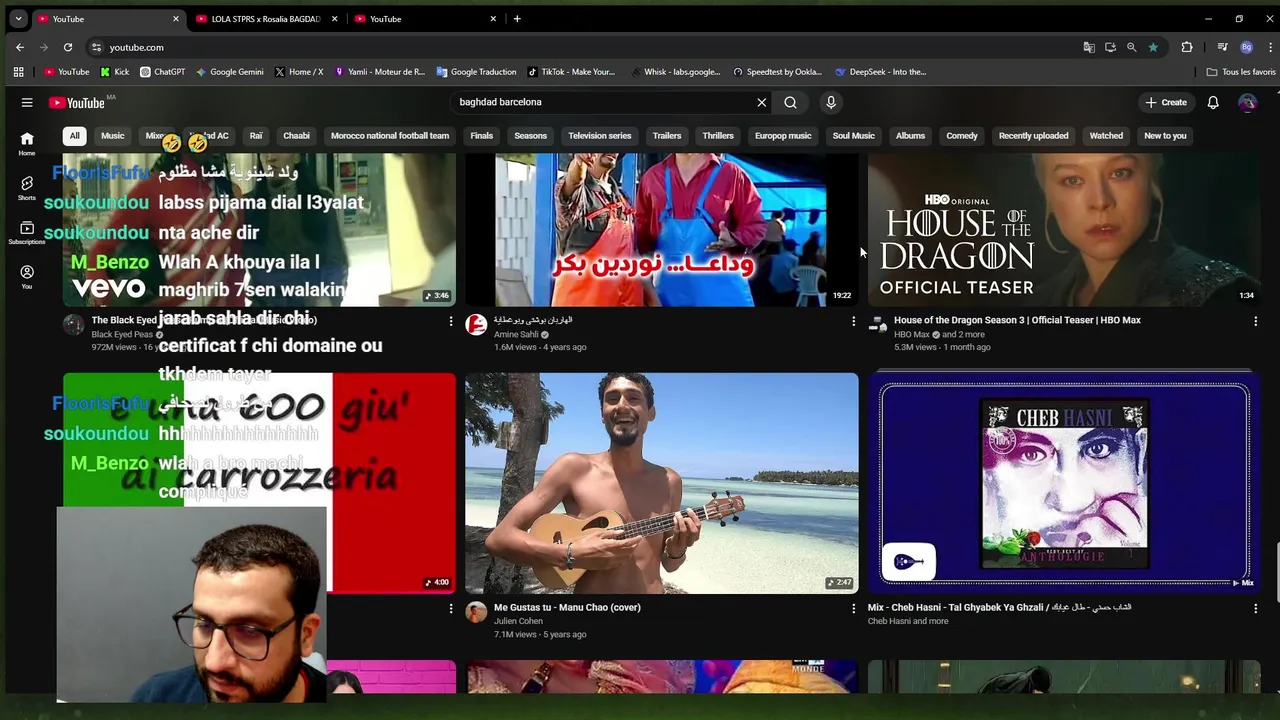Reload the page
Image resolution: width=1280 pixels, height=720 pixels.
68,47
